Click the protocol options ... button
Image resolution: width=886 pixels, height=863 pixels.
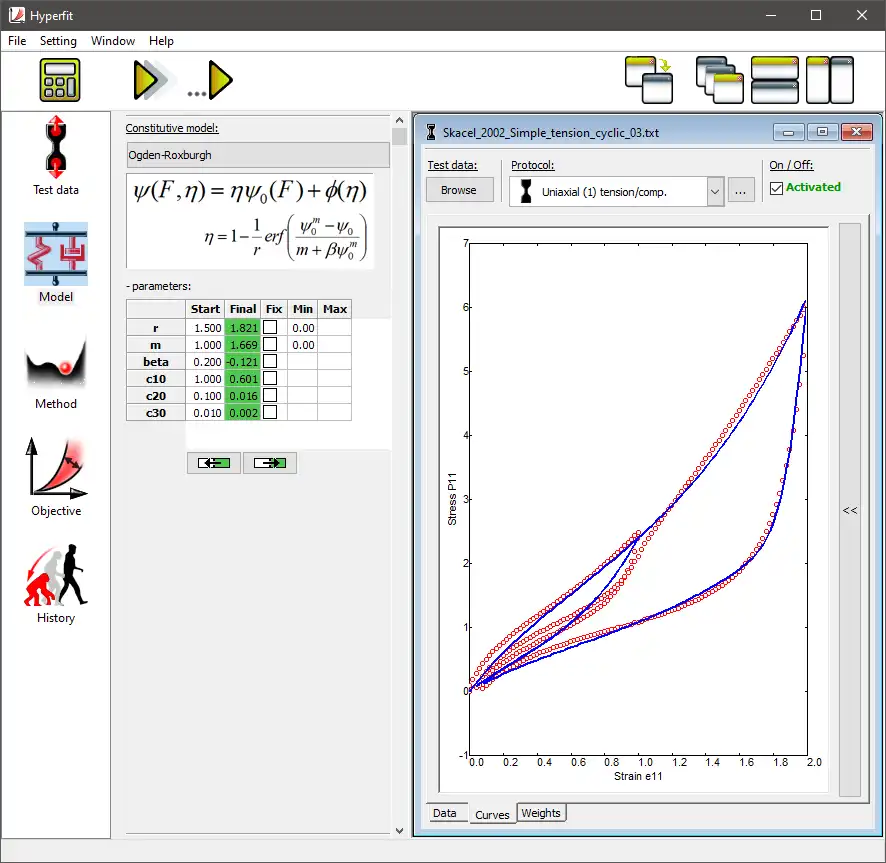(740, 192)
